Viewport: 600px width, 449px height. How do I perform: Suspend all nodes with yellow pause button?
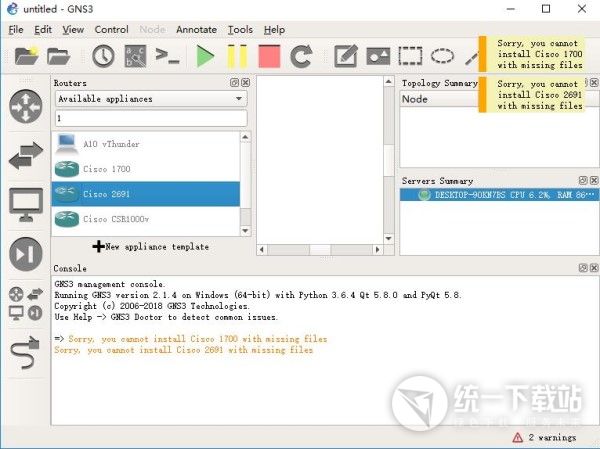(237, 56)
